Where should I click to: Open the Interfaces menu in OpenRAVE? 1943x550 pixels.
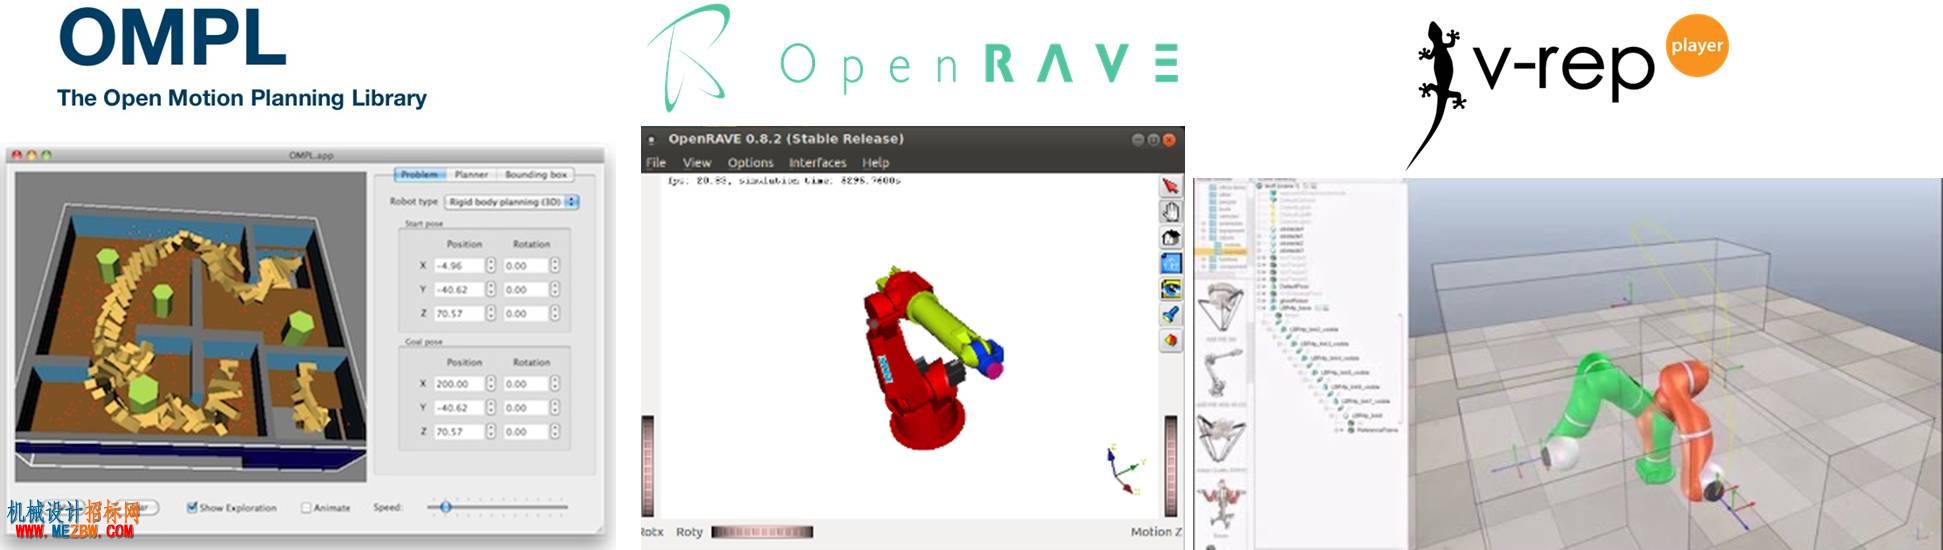tap(817, 162)
